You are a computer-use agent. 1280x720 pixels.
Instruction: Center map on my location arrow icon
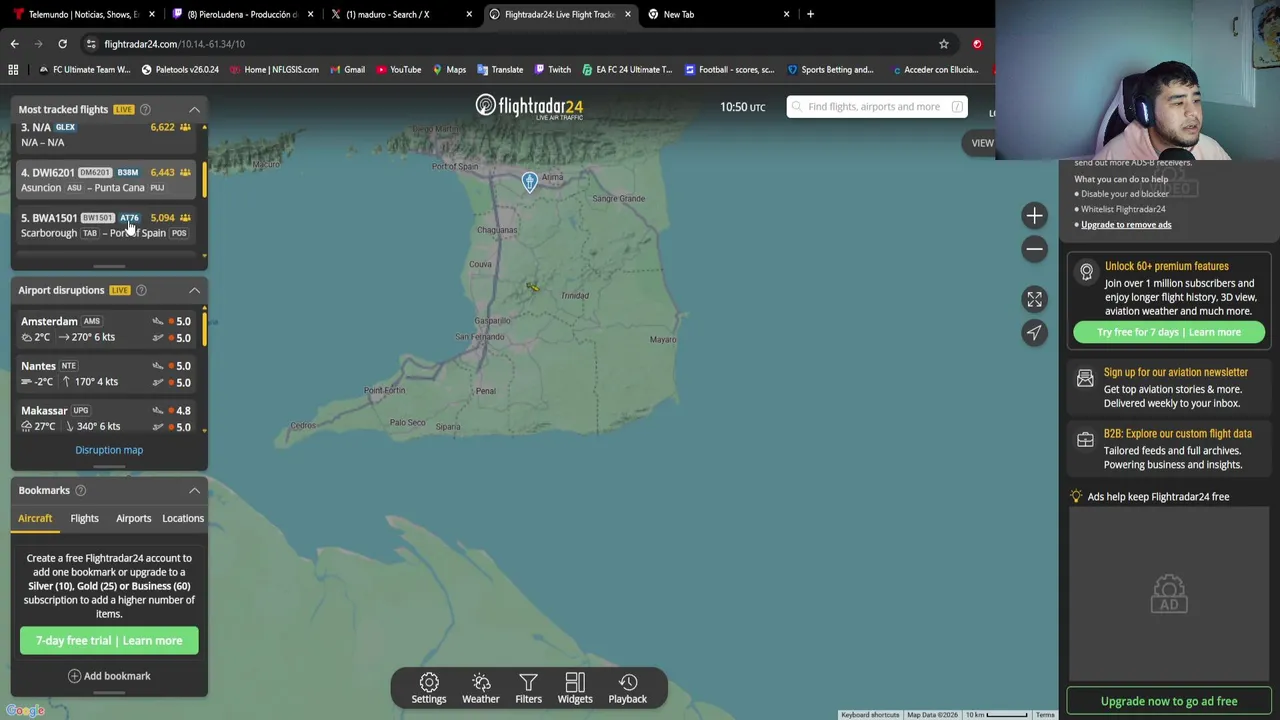pos(1034,332)
